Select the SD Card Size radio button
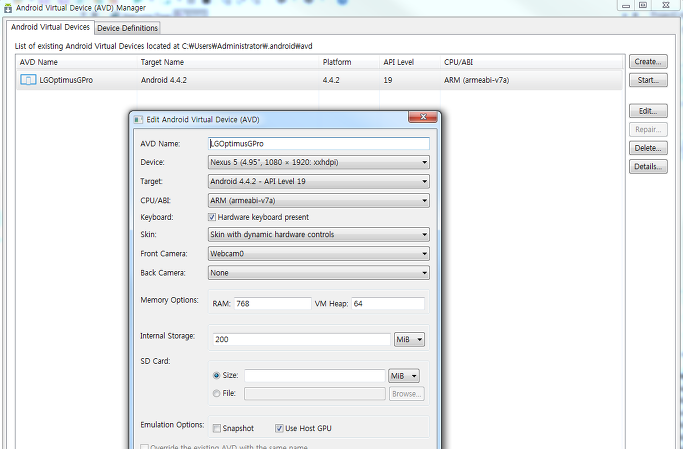This screenshot has height=449, width=683. 216,375
